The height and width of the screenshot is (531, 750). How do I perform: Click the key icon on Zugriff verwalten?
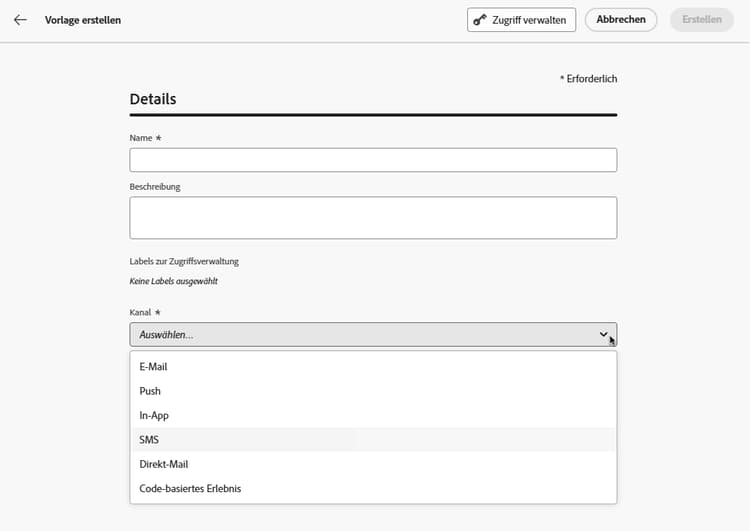pos(480,20)
